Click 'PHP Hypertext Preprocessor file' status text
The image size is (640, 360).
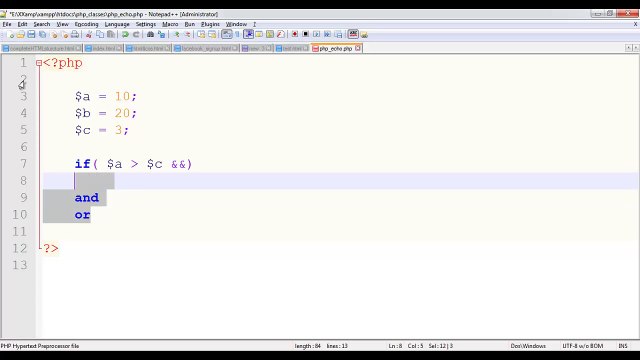pyautogui.click(x=40, y=346)
